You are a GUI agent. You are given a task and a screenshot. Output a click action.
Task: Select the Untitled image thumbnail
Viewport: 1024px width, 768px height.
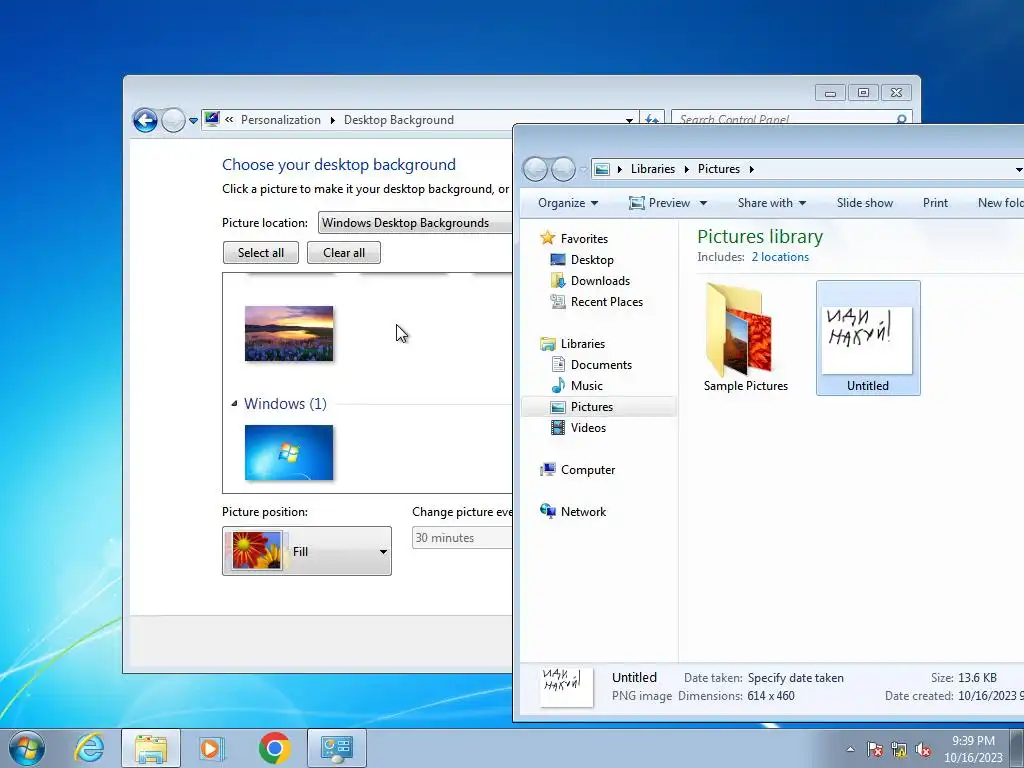[x=868, y=338]
